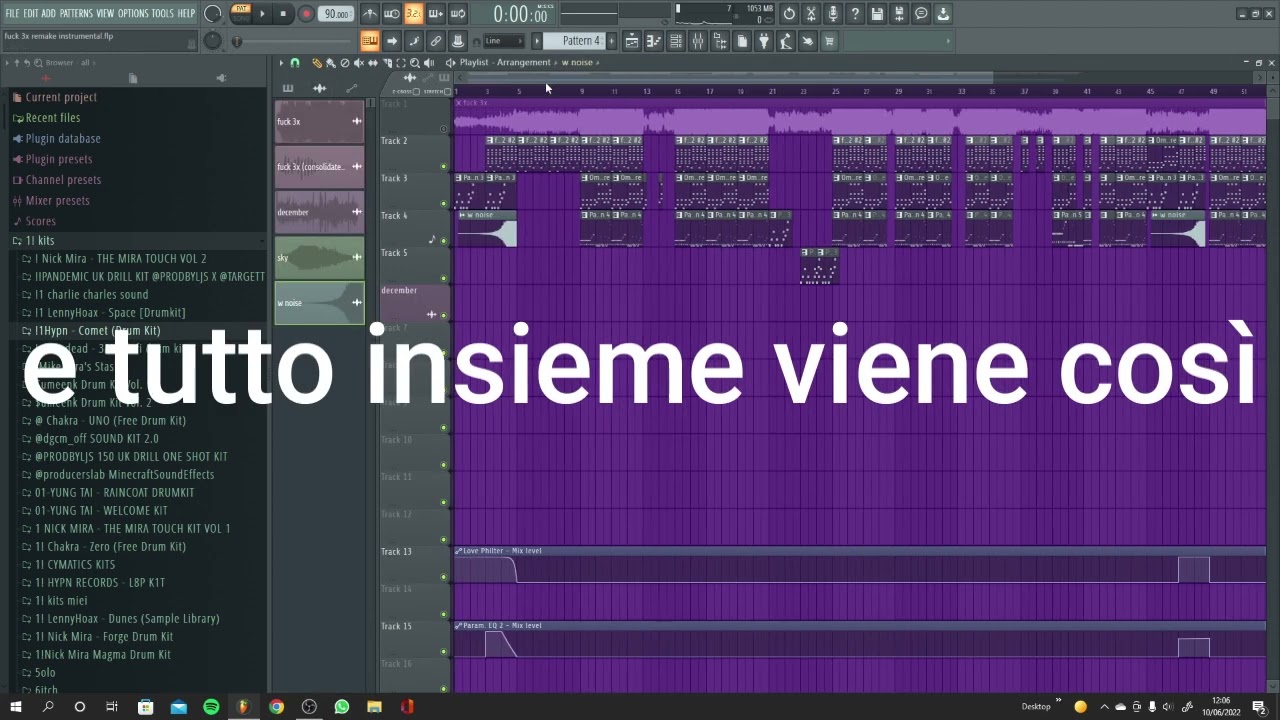
Task: Select the playlist Slip tool
Action: click(x=372, y=63)
